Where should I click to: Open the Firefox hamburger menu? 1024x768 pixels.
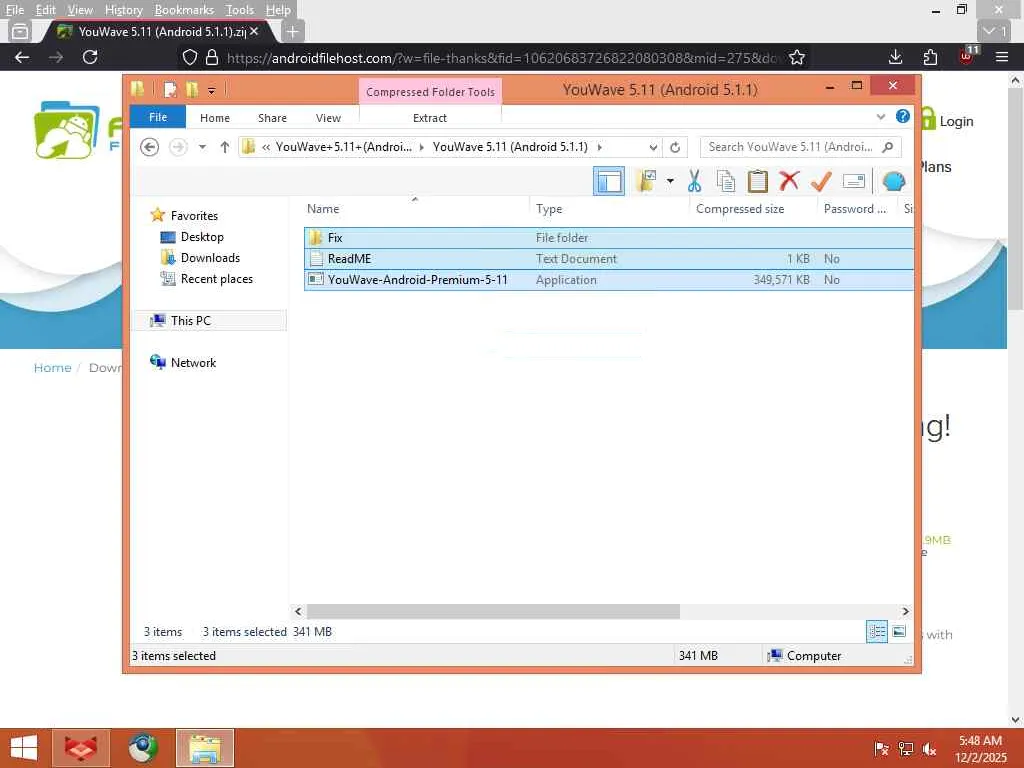pos(1002,57)
